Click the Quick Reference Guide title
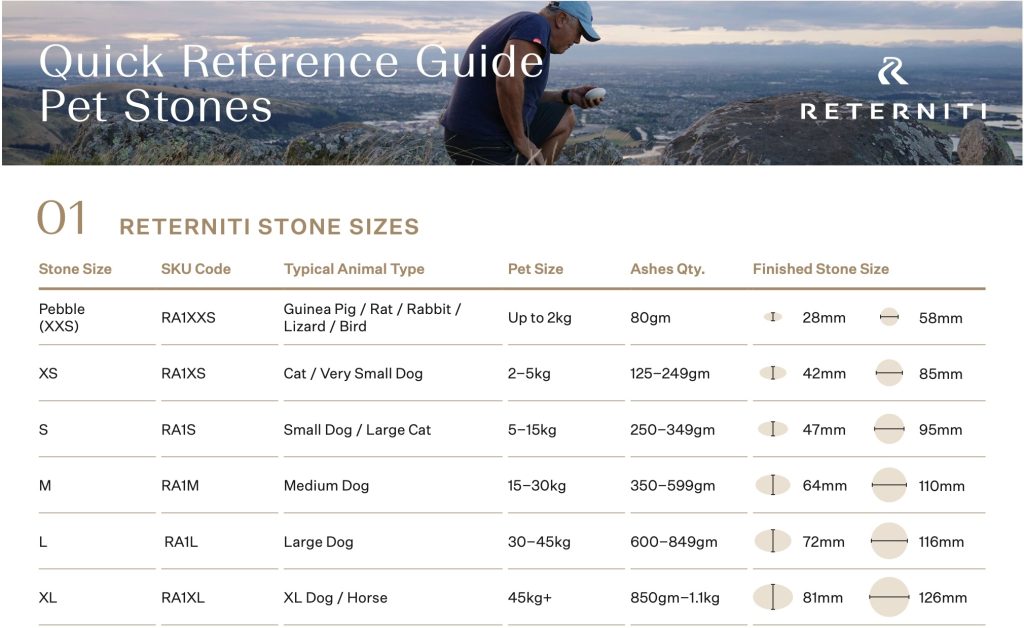1024x628 pixels. pos(291,62)
